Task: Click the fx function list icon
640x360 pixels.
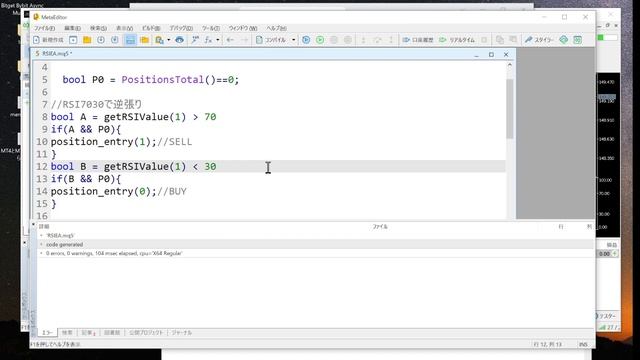Action: (209, 40)
